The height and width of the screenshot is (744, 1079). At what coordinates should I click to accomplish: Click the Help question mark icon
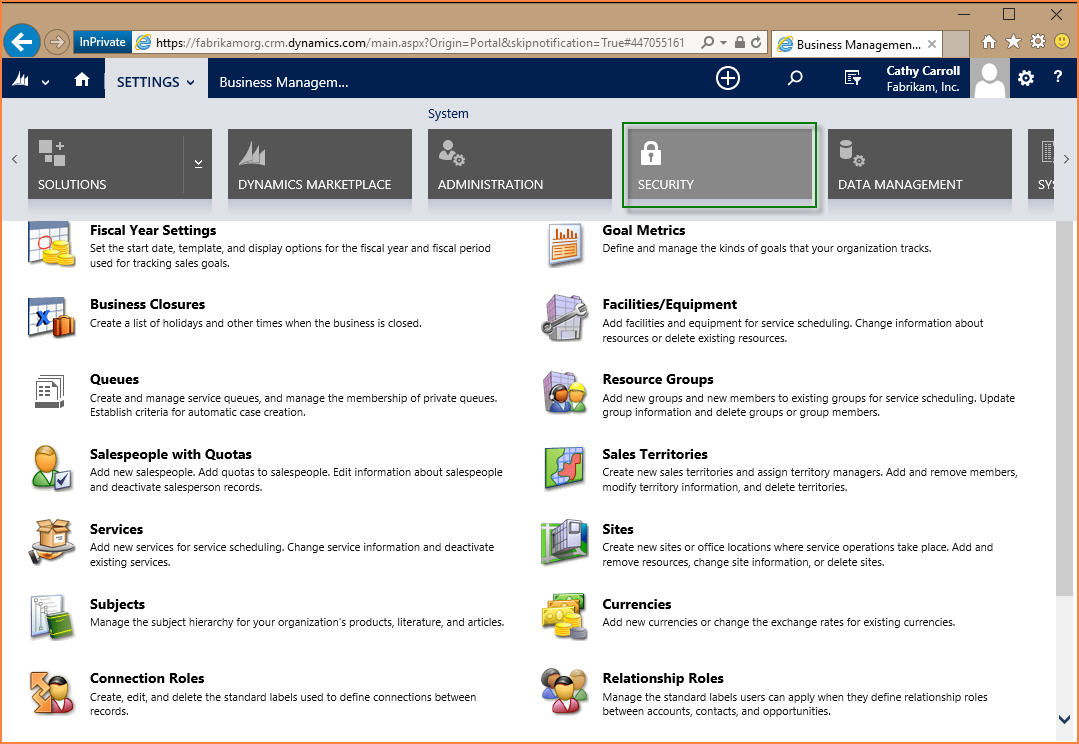1057,78
